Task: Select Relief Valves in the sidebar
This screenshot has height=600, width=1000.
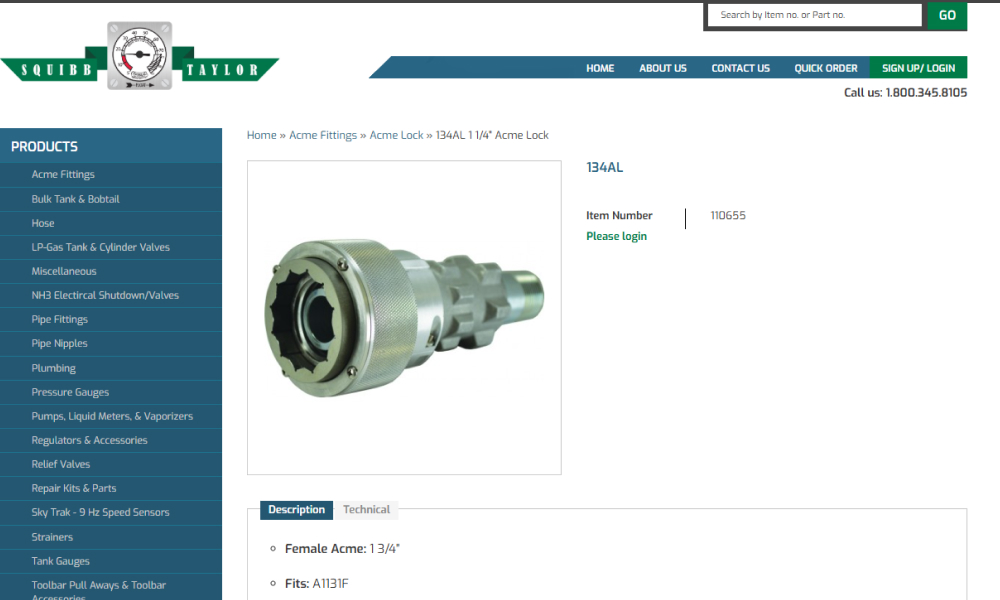Action: pos(61,464)
